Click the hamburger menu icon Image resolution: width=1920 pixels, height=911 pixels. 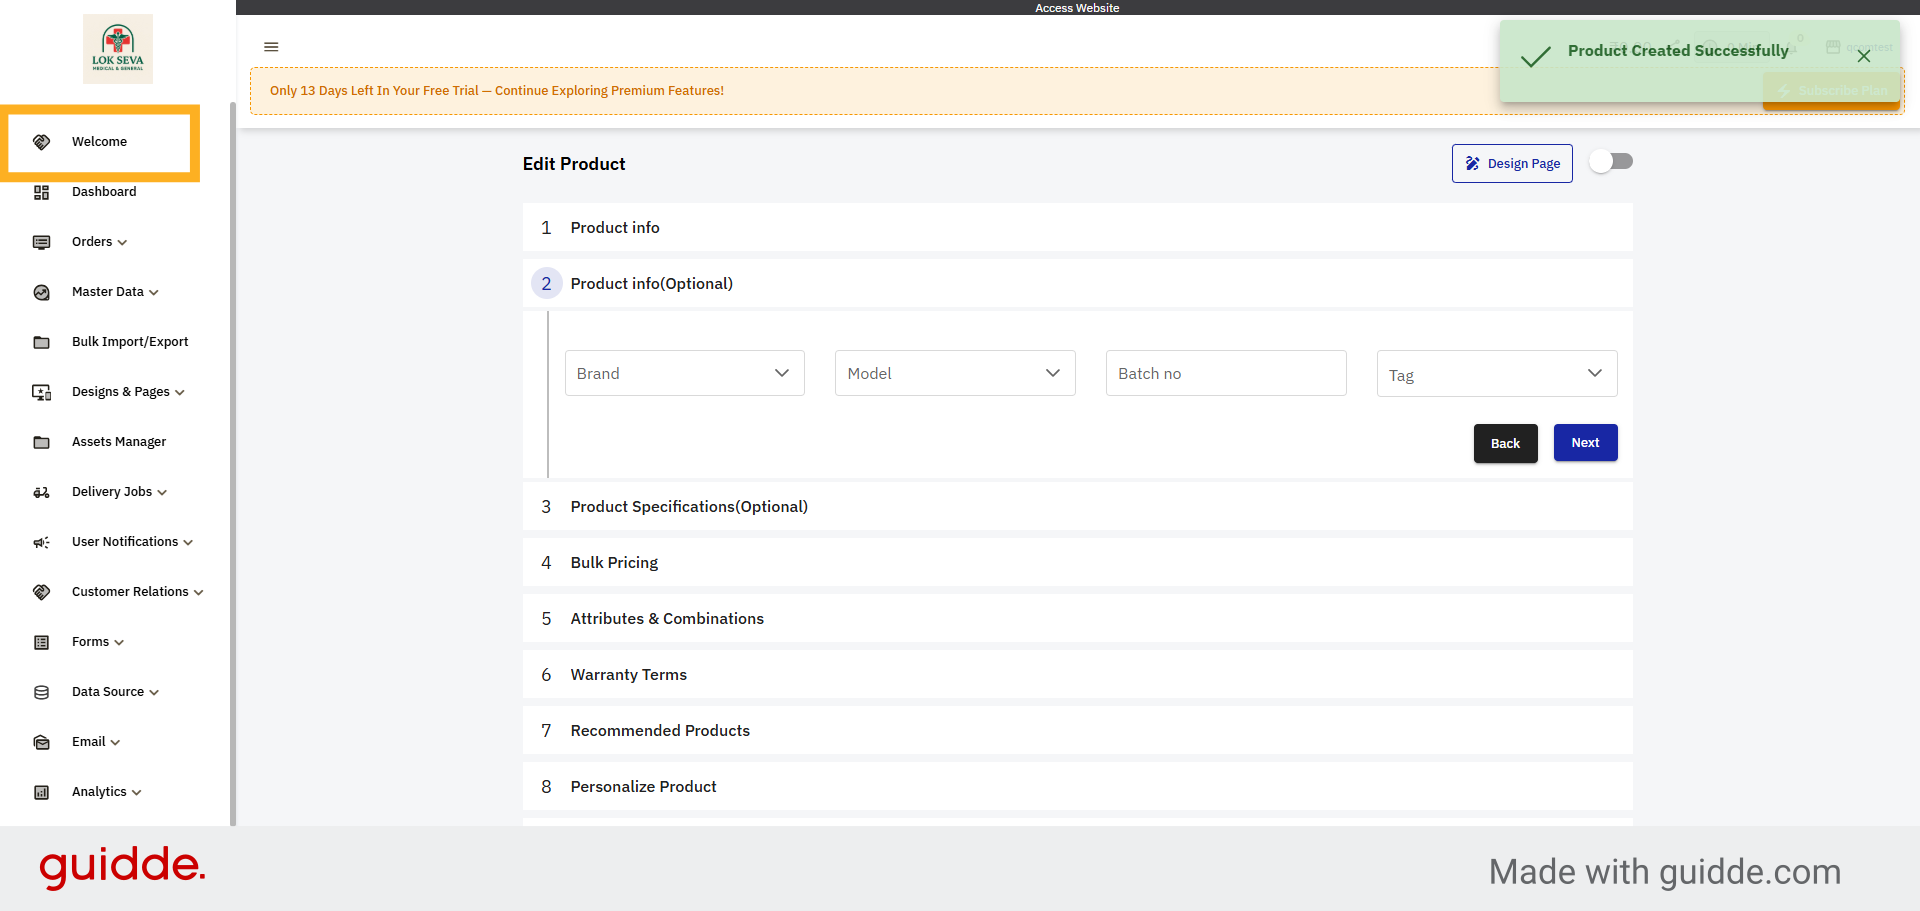(x=271, y=47)
